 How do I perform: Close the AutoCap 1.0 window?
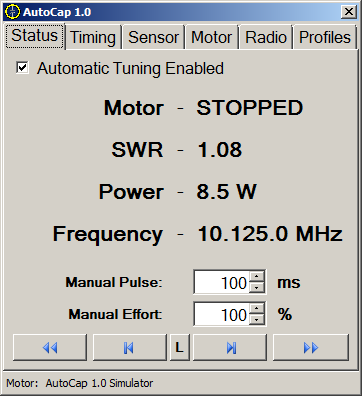349,12
